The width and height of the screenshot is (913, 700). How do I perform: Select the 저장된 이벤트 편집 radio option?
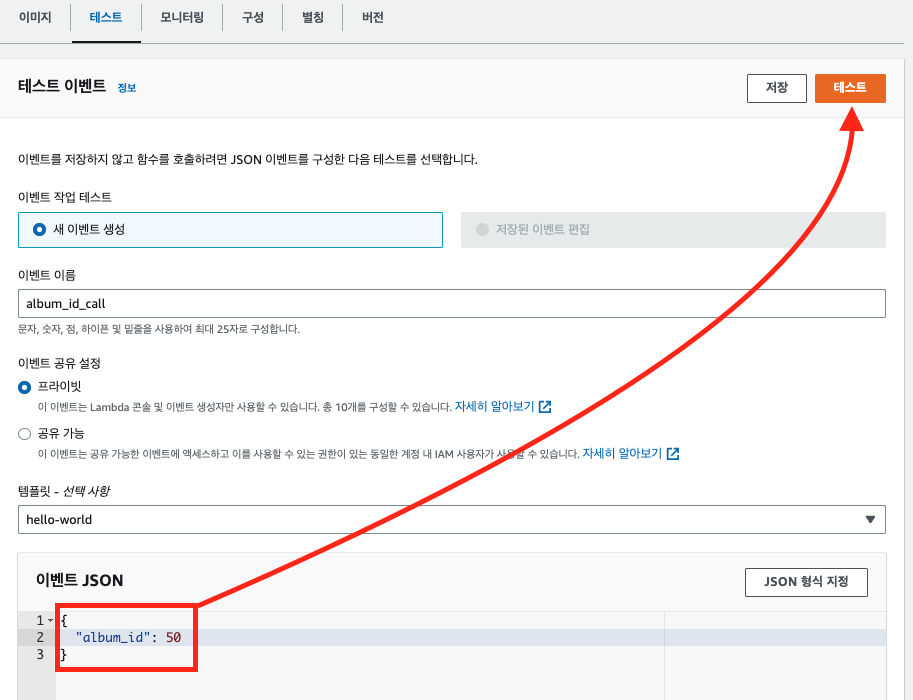click(482, 229)
